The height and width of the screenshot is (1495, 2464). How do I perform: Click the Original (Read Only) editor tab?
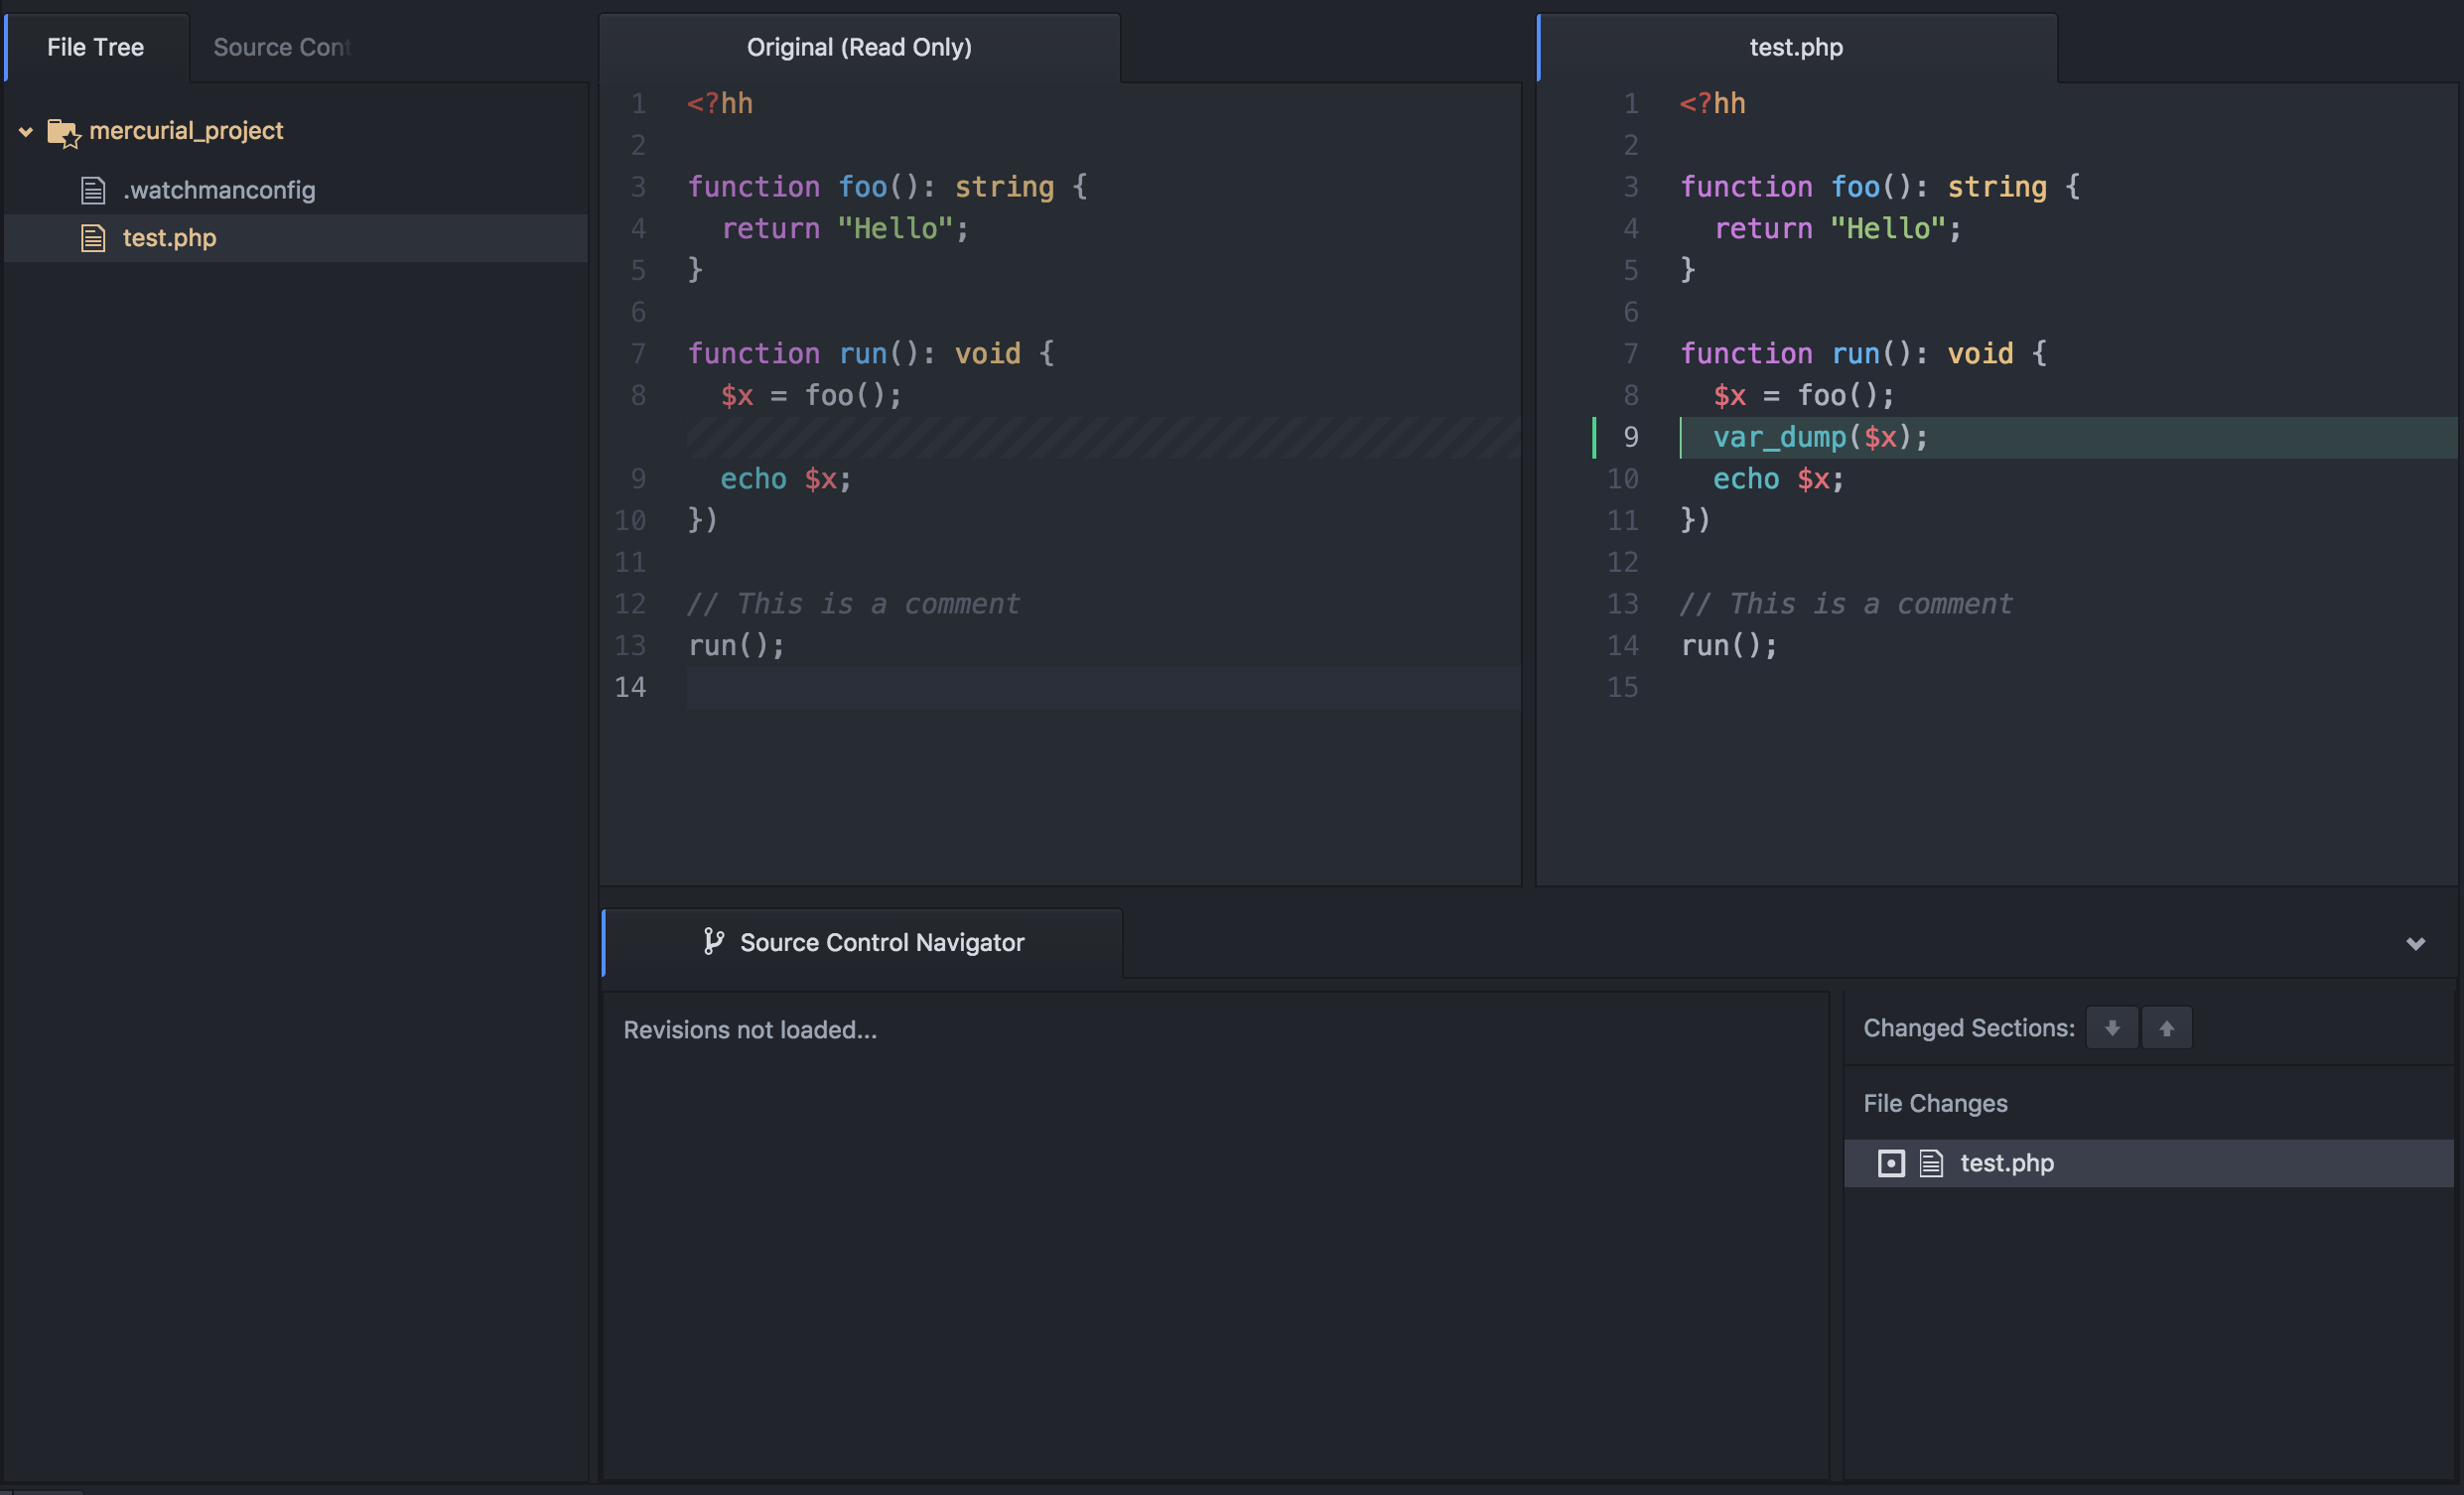click(859, 44)
